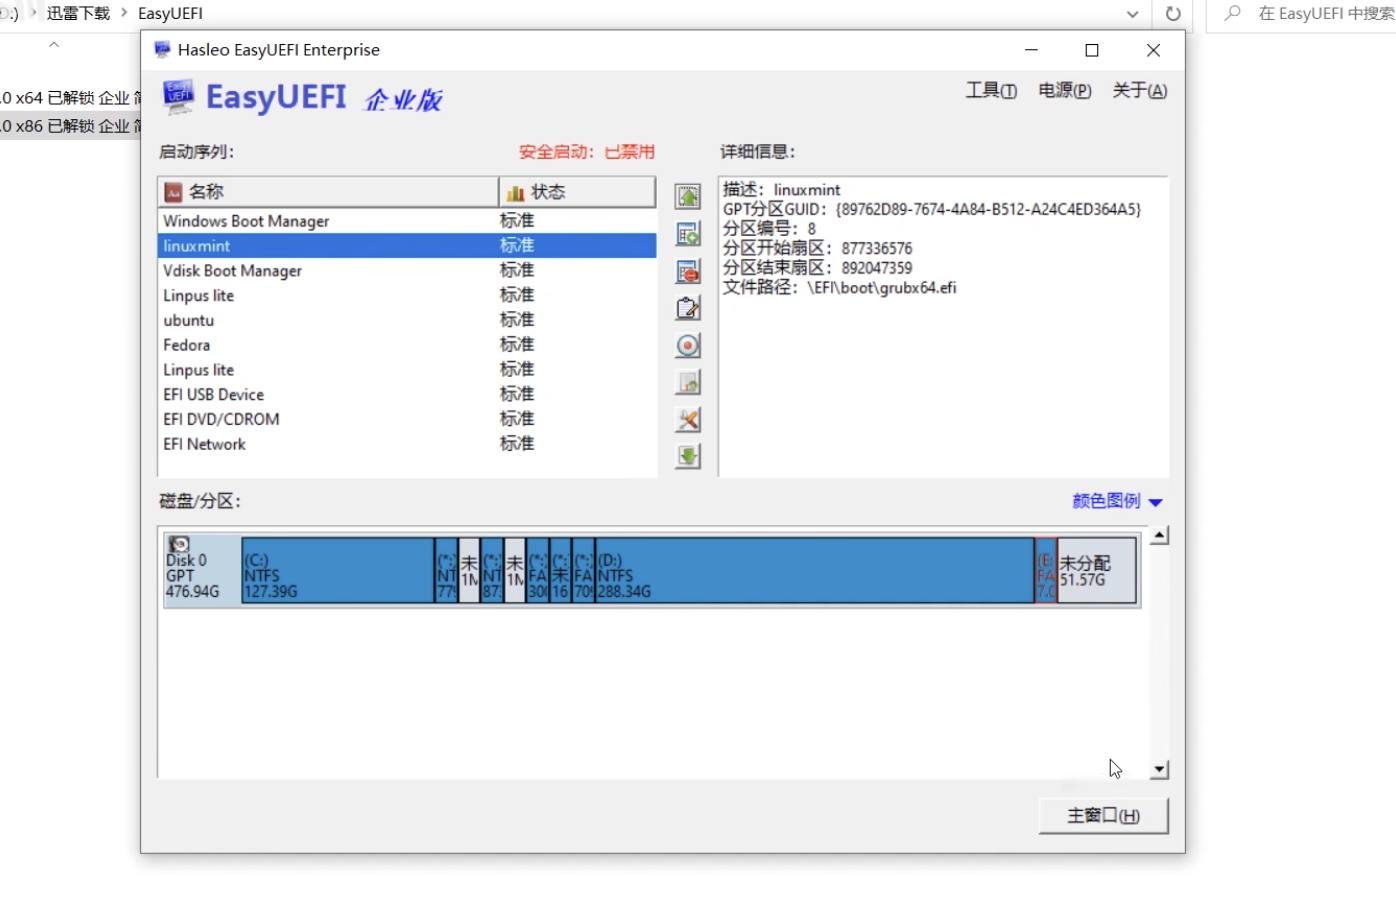1396x920 pixels.
Task: Click the Disk 0 drive icon
Action: click(x=179, y=544)
